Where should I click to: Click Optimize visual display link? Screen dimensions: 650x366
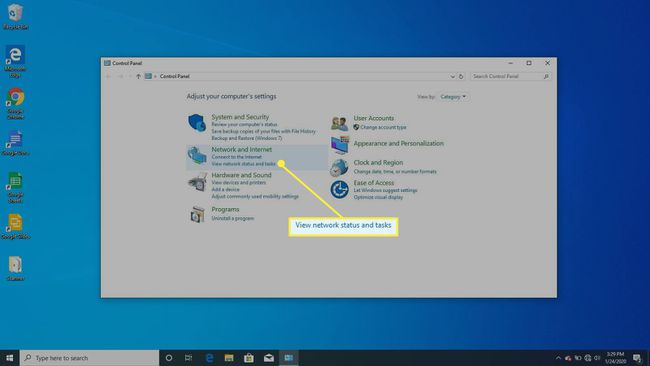[x=378, y=197]
